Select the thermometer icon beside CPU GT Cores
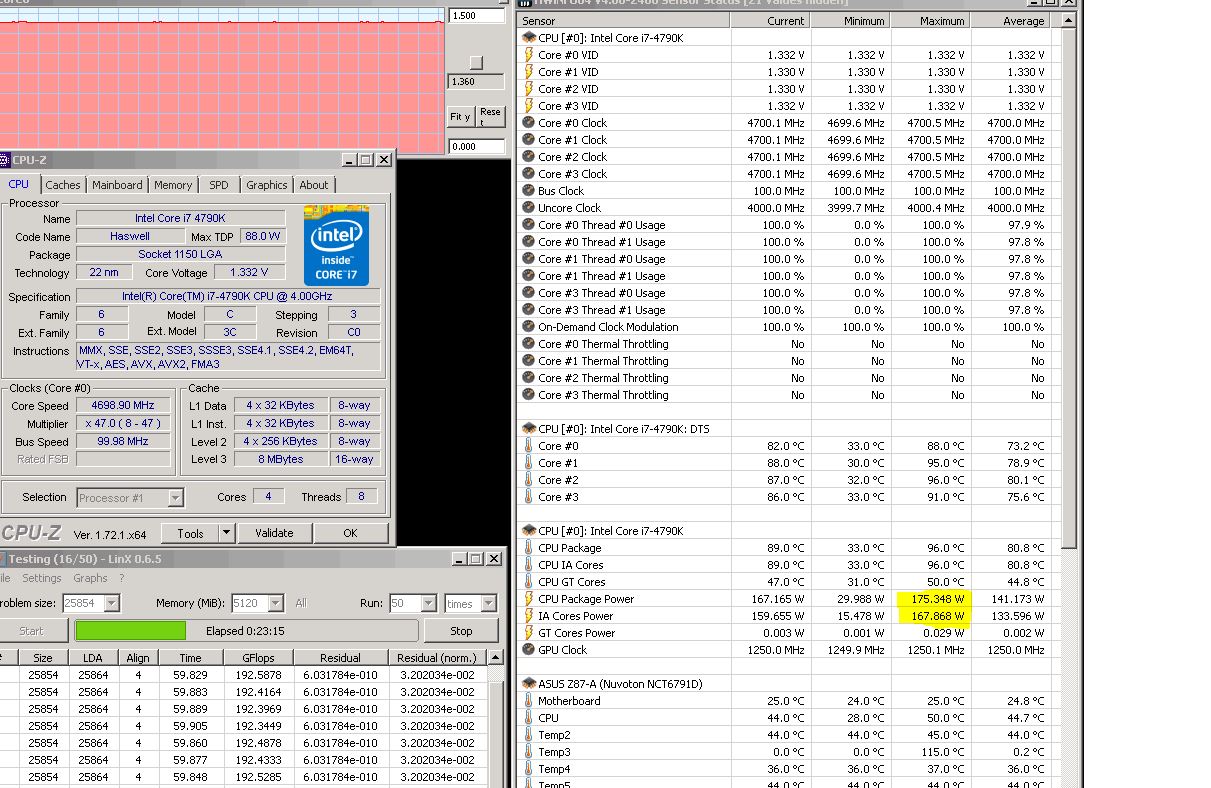The width and height of the screenshot is (1211, 788). tap(529, 582)
